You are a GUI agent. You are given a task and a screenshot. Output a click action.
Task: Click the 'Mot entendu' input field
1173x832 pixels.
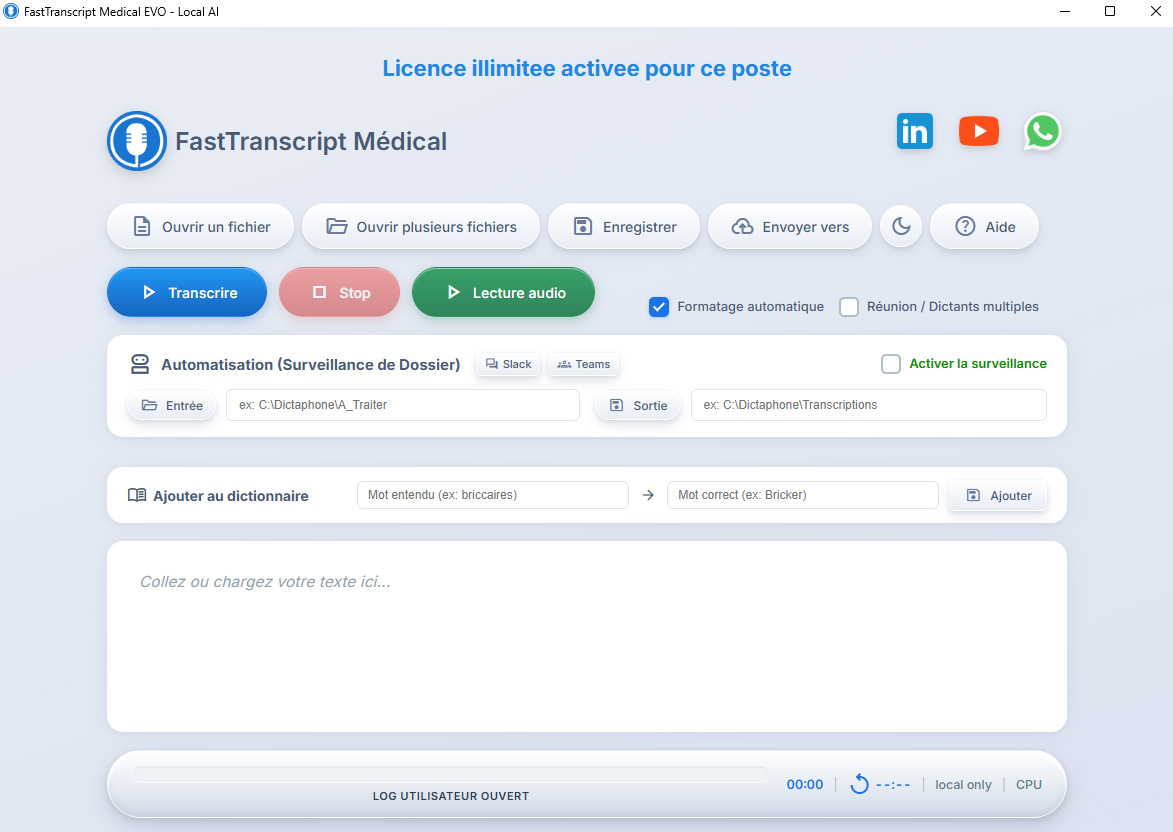493,495
